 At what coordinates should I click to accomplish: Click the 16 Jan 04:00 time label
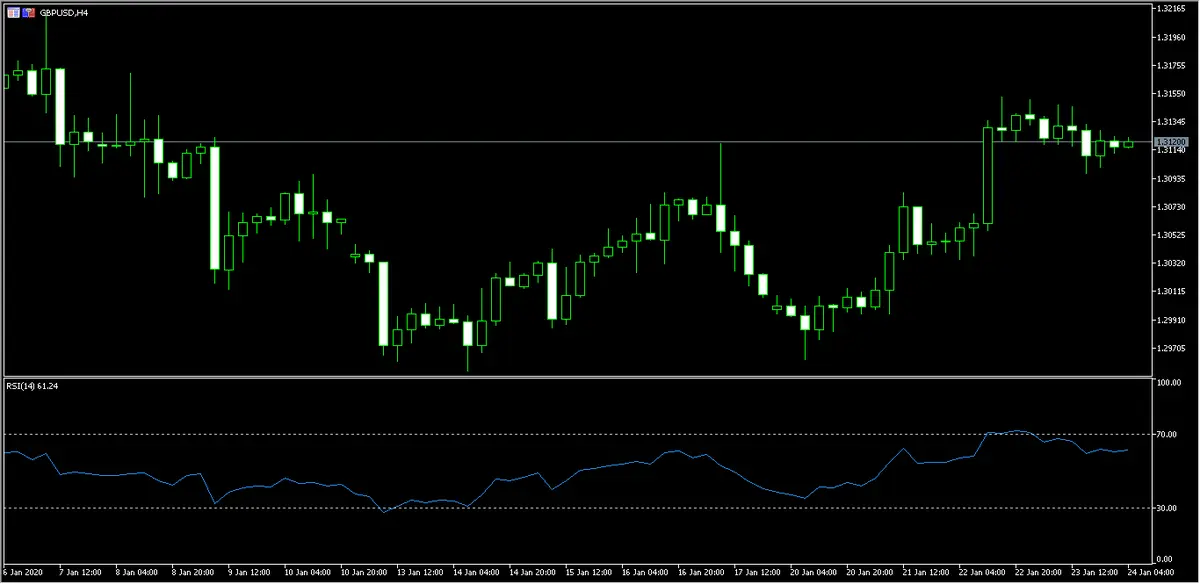point(647,573)
